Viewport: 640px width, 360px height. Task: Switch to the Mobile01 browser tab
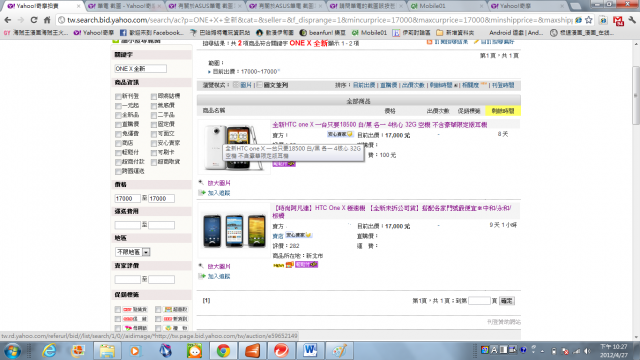coord(447,6)
